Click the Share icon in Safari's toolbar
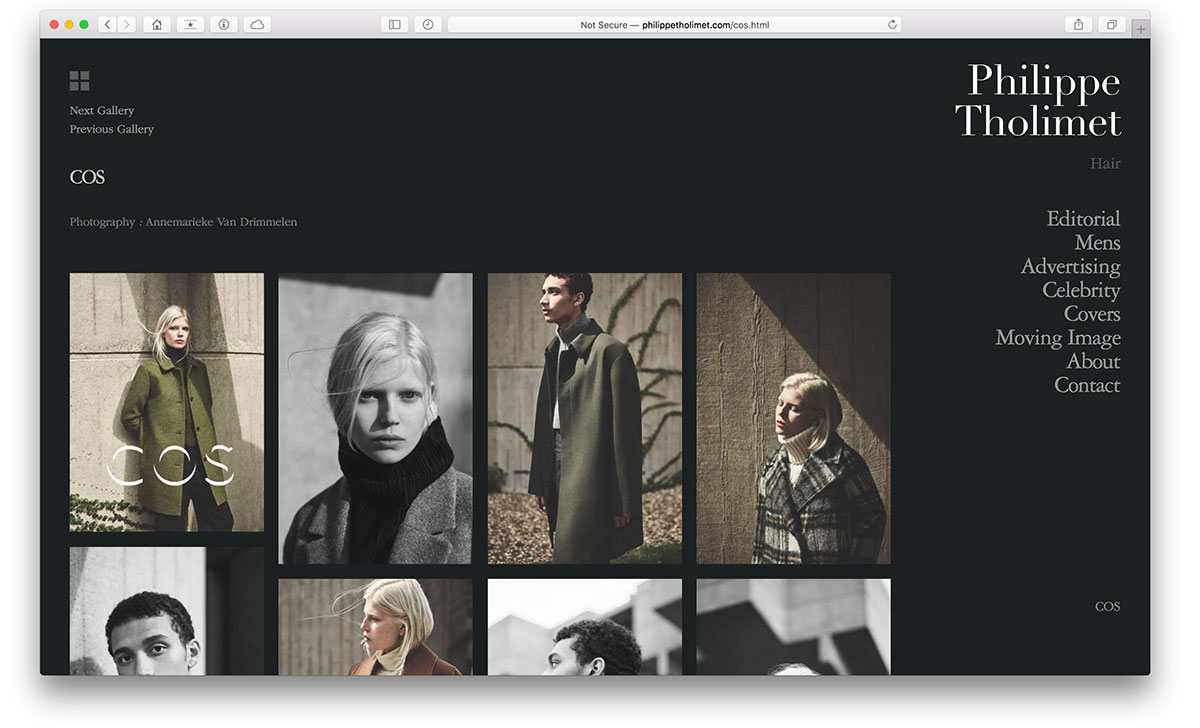 [1078, 24]
